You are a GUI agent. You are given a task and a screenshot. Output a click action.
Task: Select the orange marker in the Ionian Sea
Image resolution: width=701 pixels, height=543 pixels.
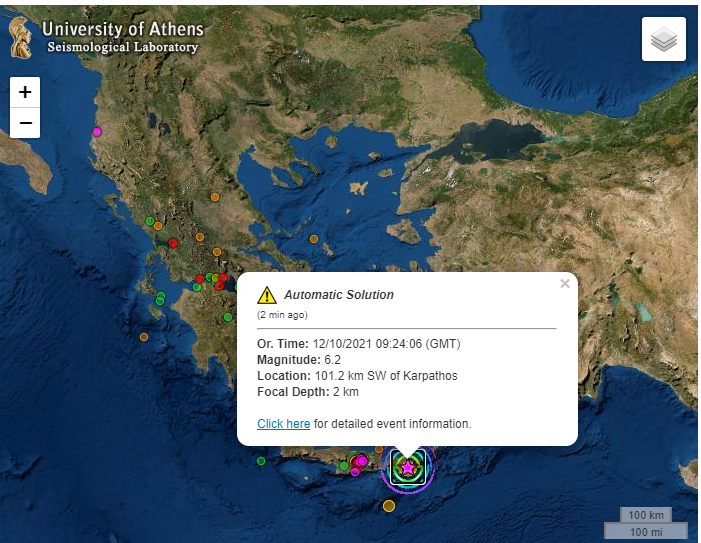144,337
